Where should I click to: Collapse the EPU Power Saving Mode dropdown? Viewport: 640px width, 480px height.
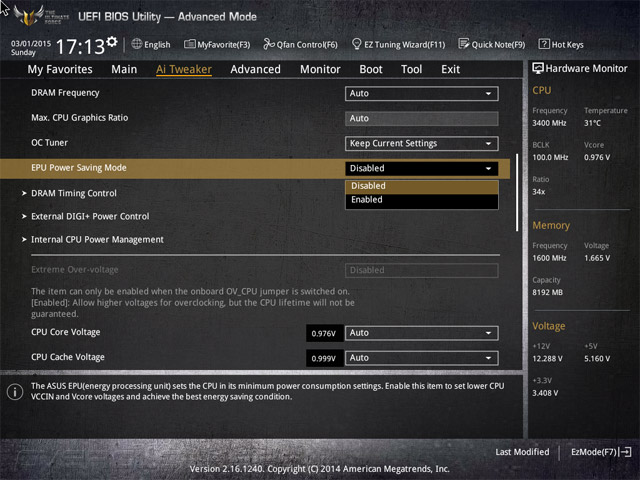[x=422, y=168]
